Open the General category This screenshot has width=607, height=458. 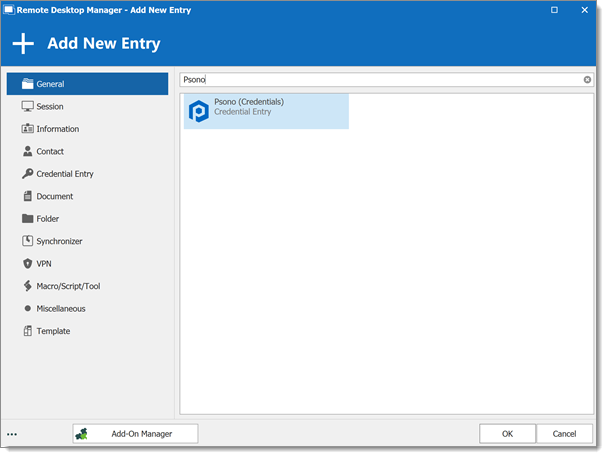[x=87, y=84]
